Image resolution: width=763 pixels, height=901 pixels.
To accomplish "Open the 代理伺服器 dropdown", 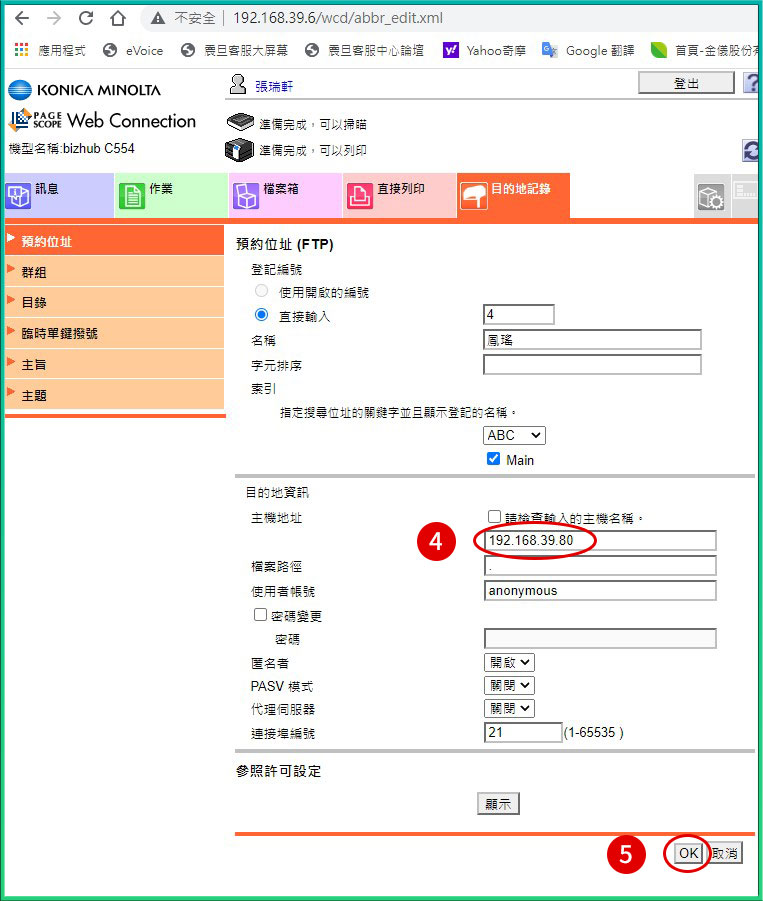I will point(510,709).
